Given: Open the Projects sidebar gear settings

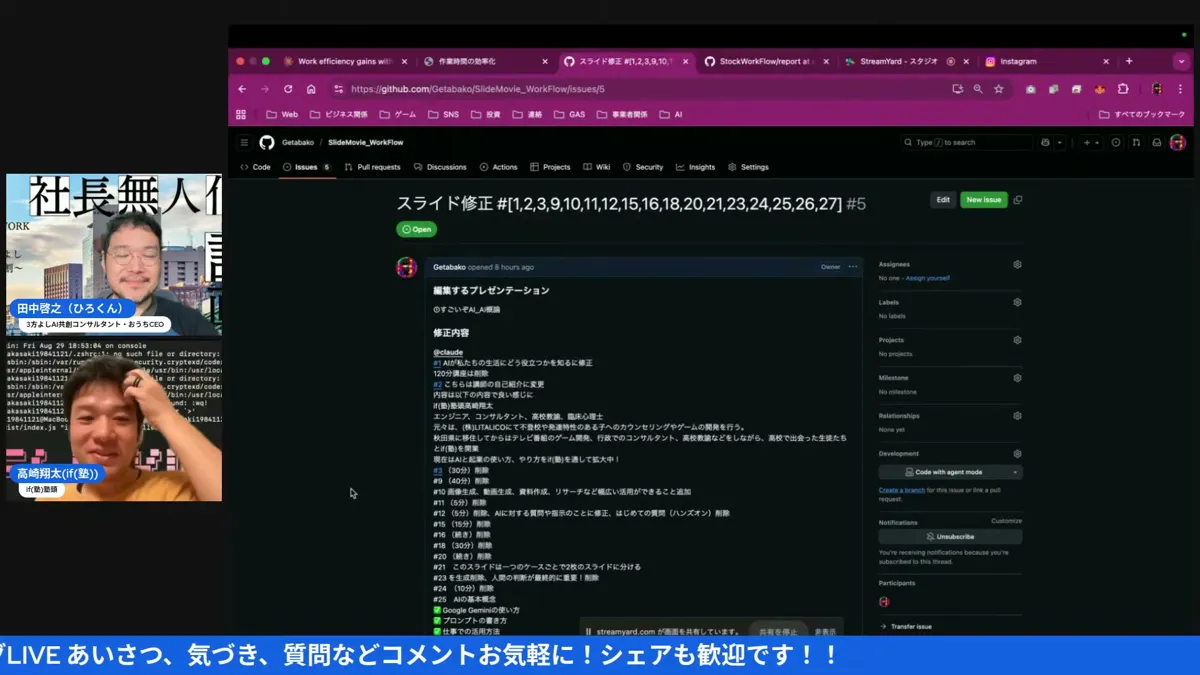Looking at the screenshot, I should [x=1017, y=340].
